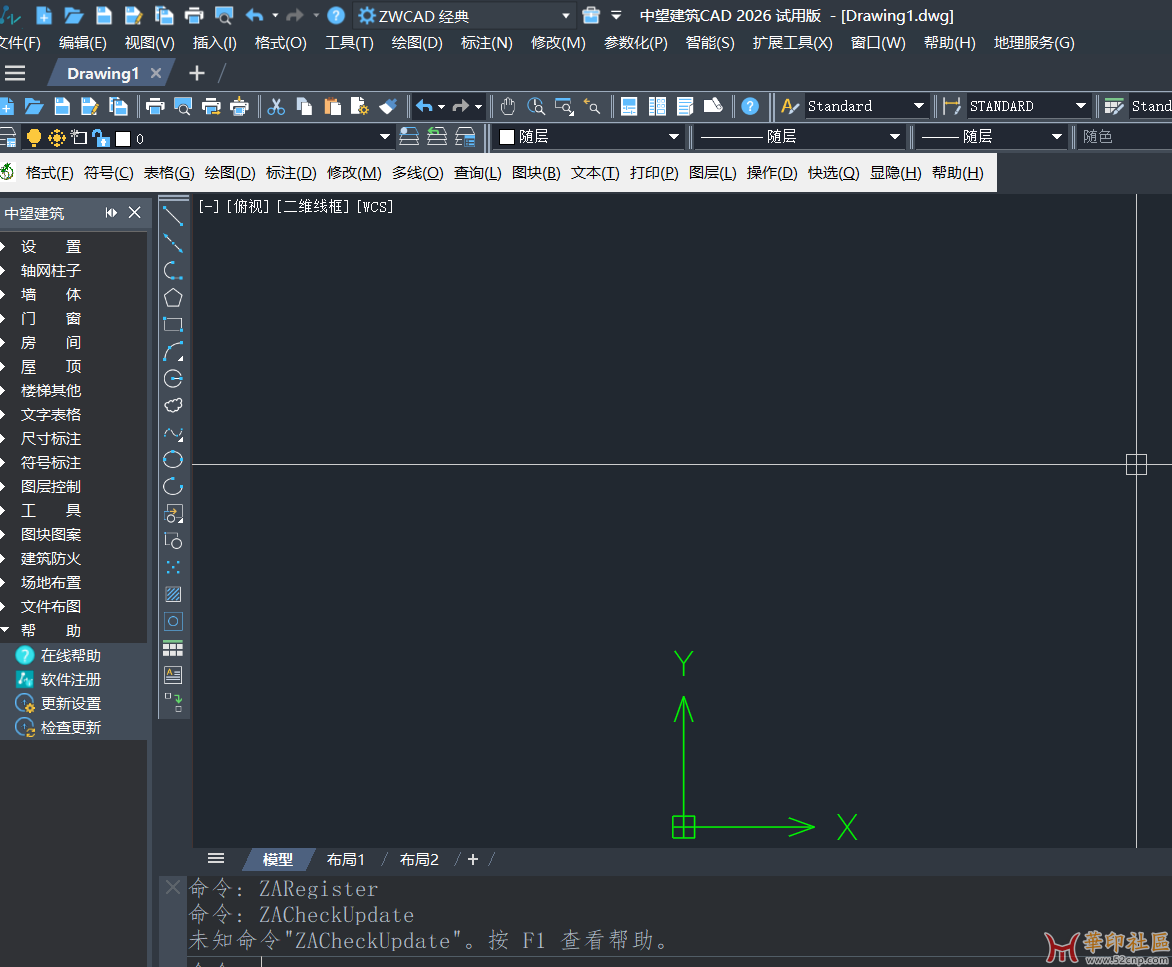Switch to the 布局2 layout tab
This screenshot has height=967, width=1172.
(x=419, y=859)
